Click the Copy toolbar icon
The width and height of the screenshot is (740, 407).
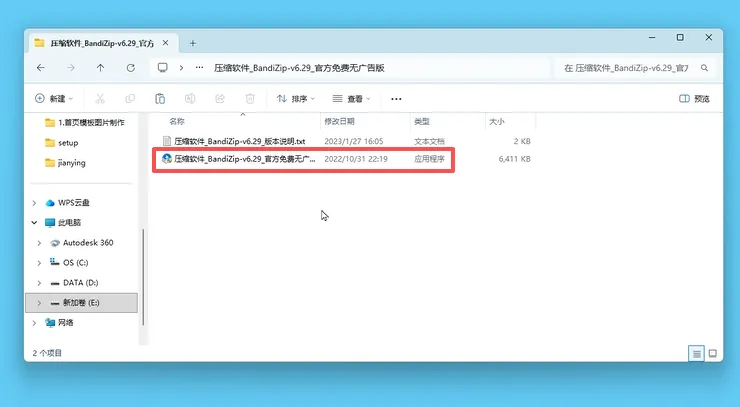[130, 99]
